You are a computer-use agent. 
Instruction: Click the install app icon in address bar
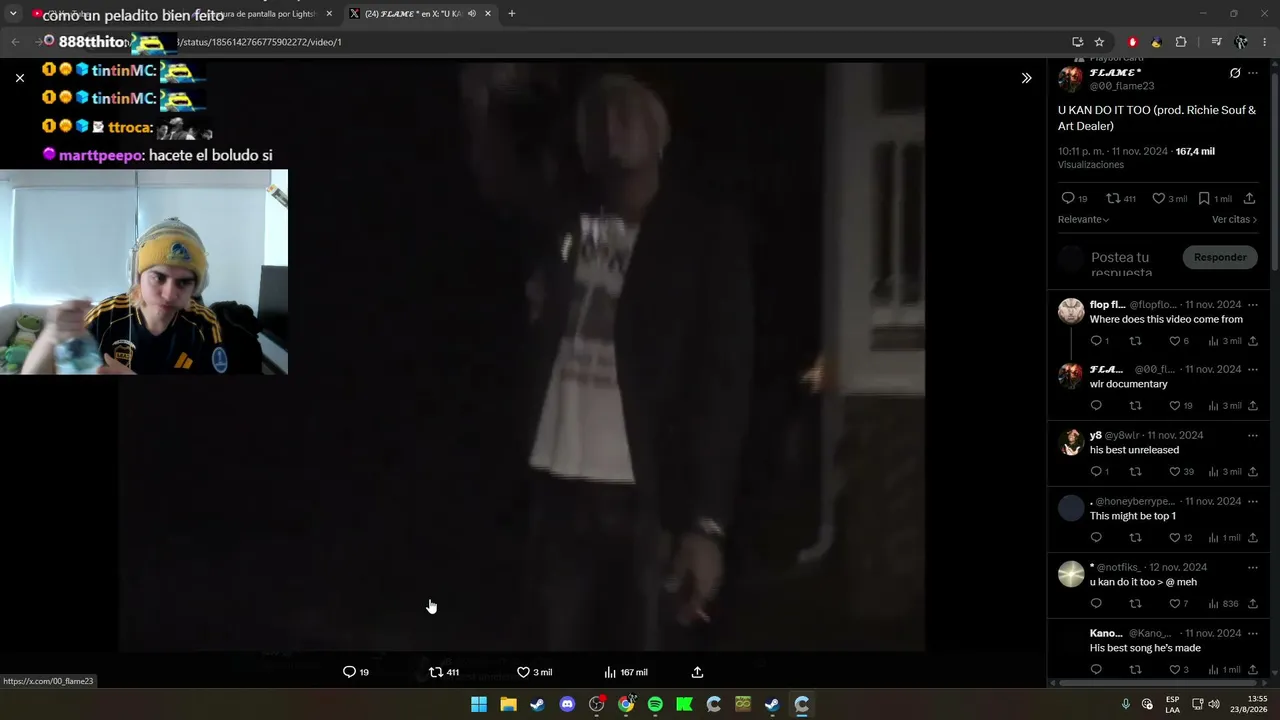1077,42
